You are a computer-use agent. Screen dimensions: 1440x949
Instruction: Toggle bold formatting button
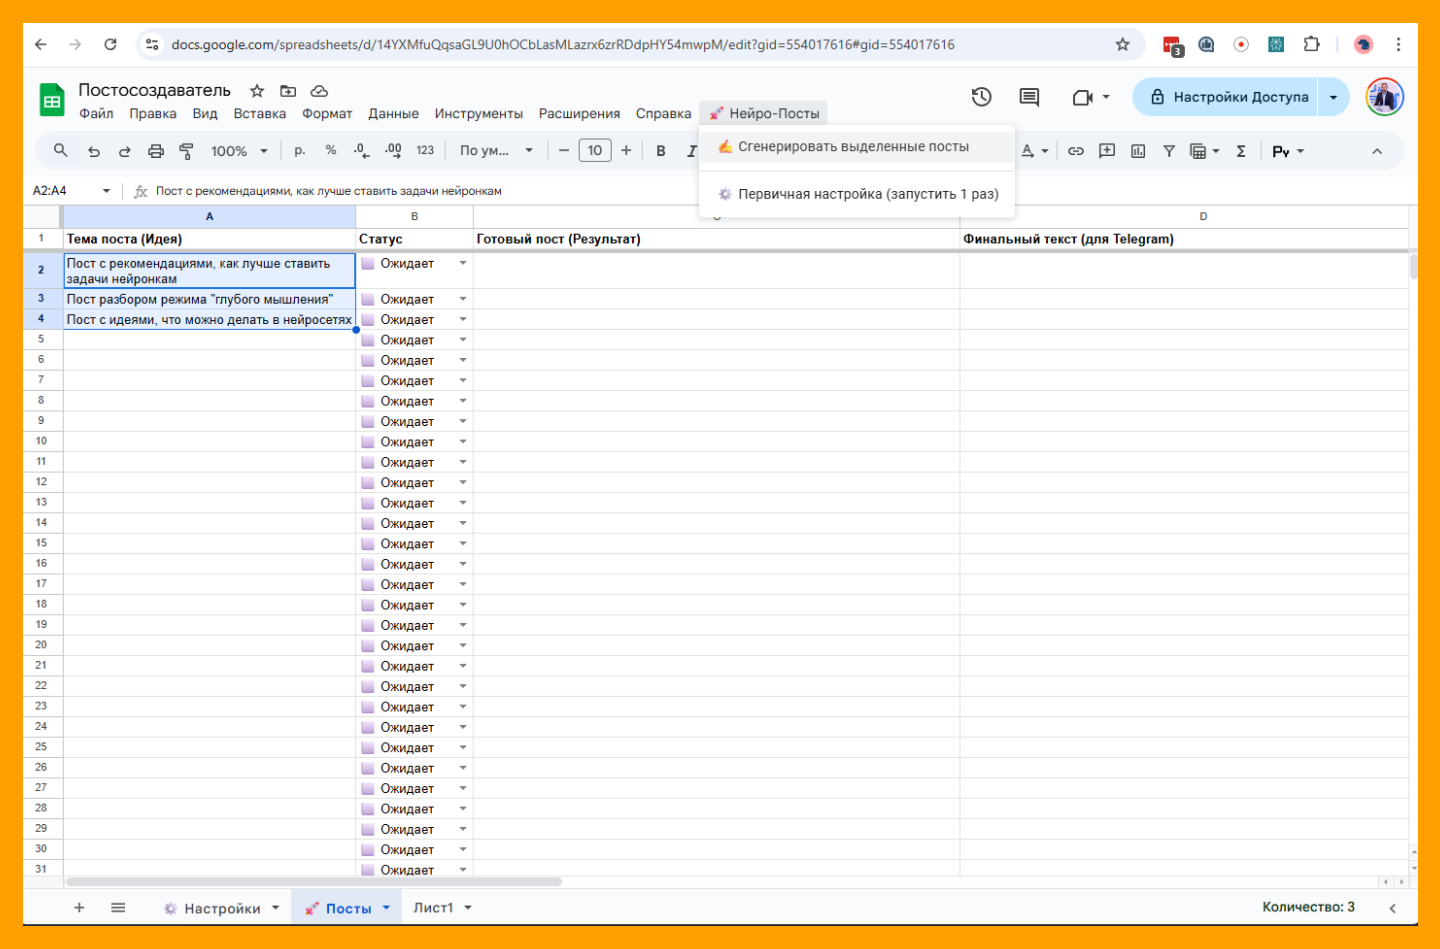pos(660,151)
